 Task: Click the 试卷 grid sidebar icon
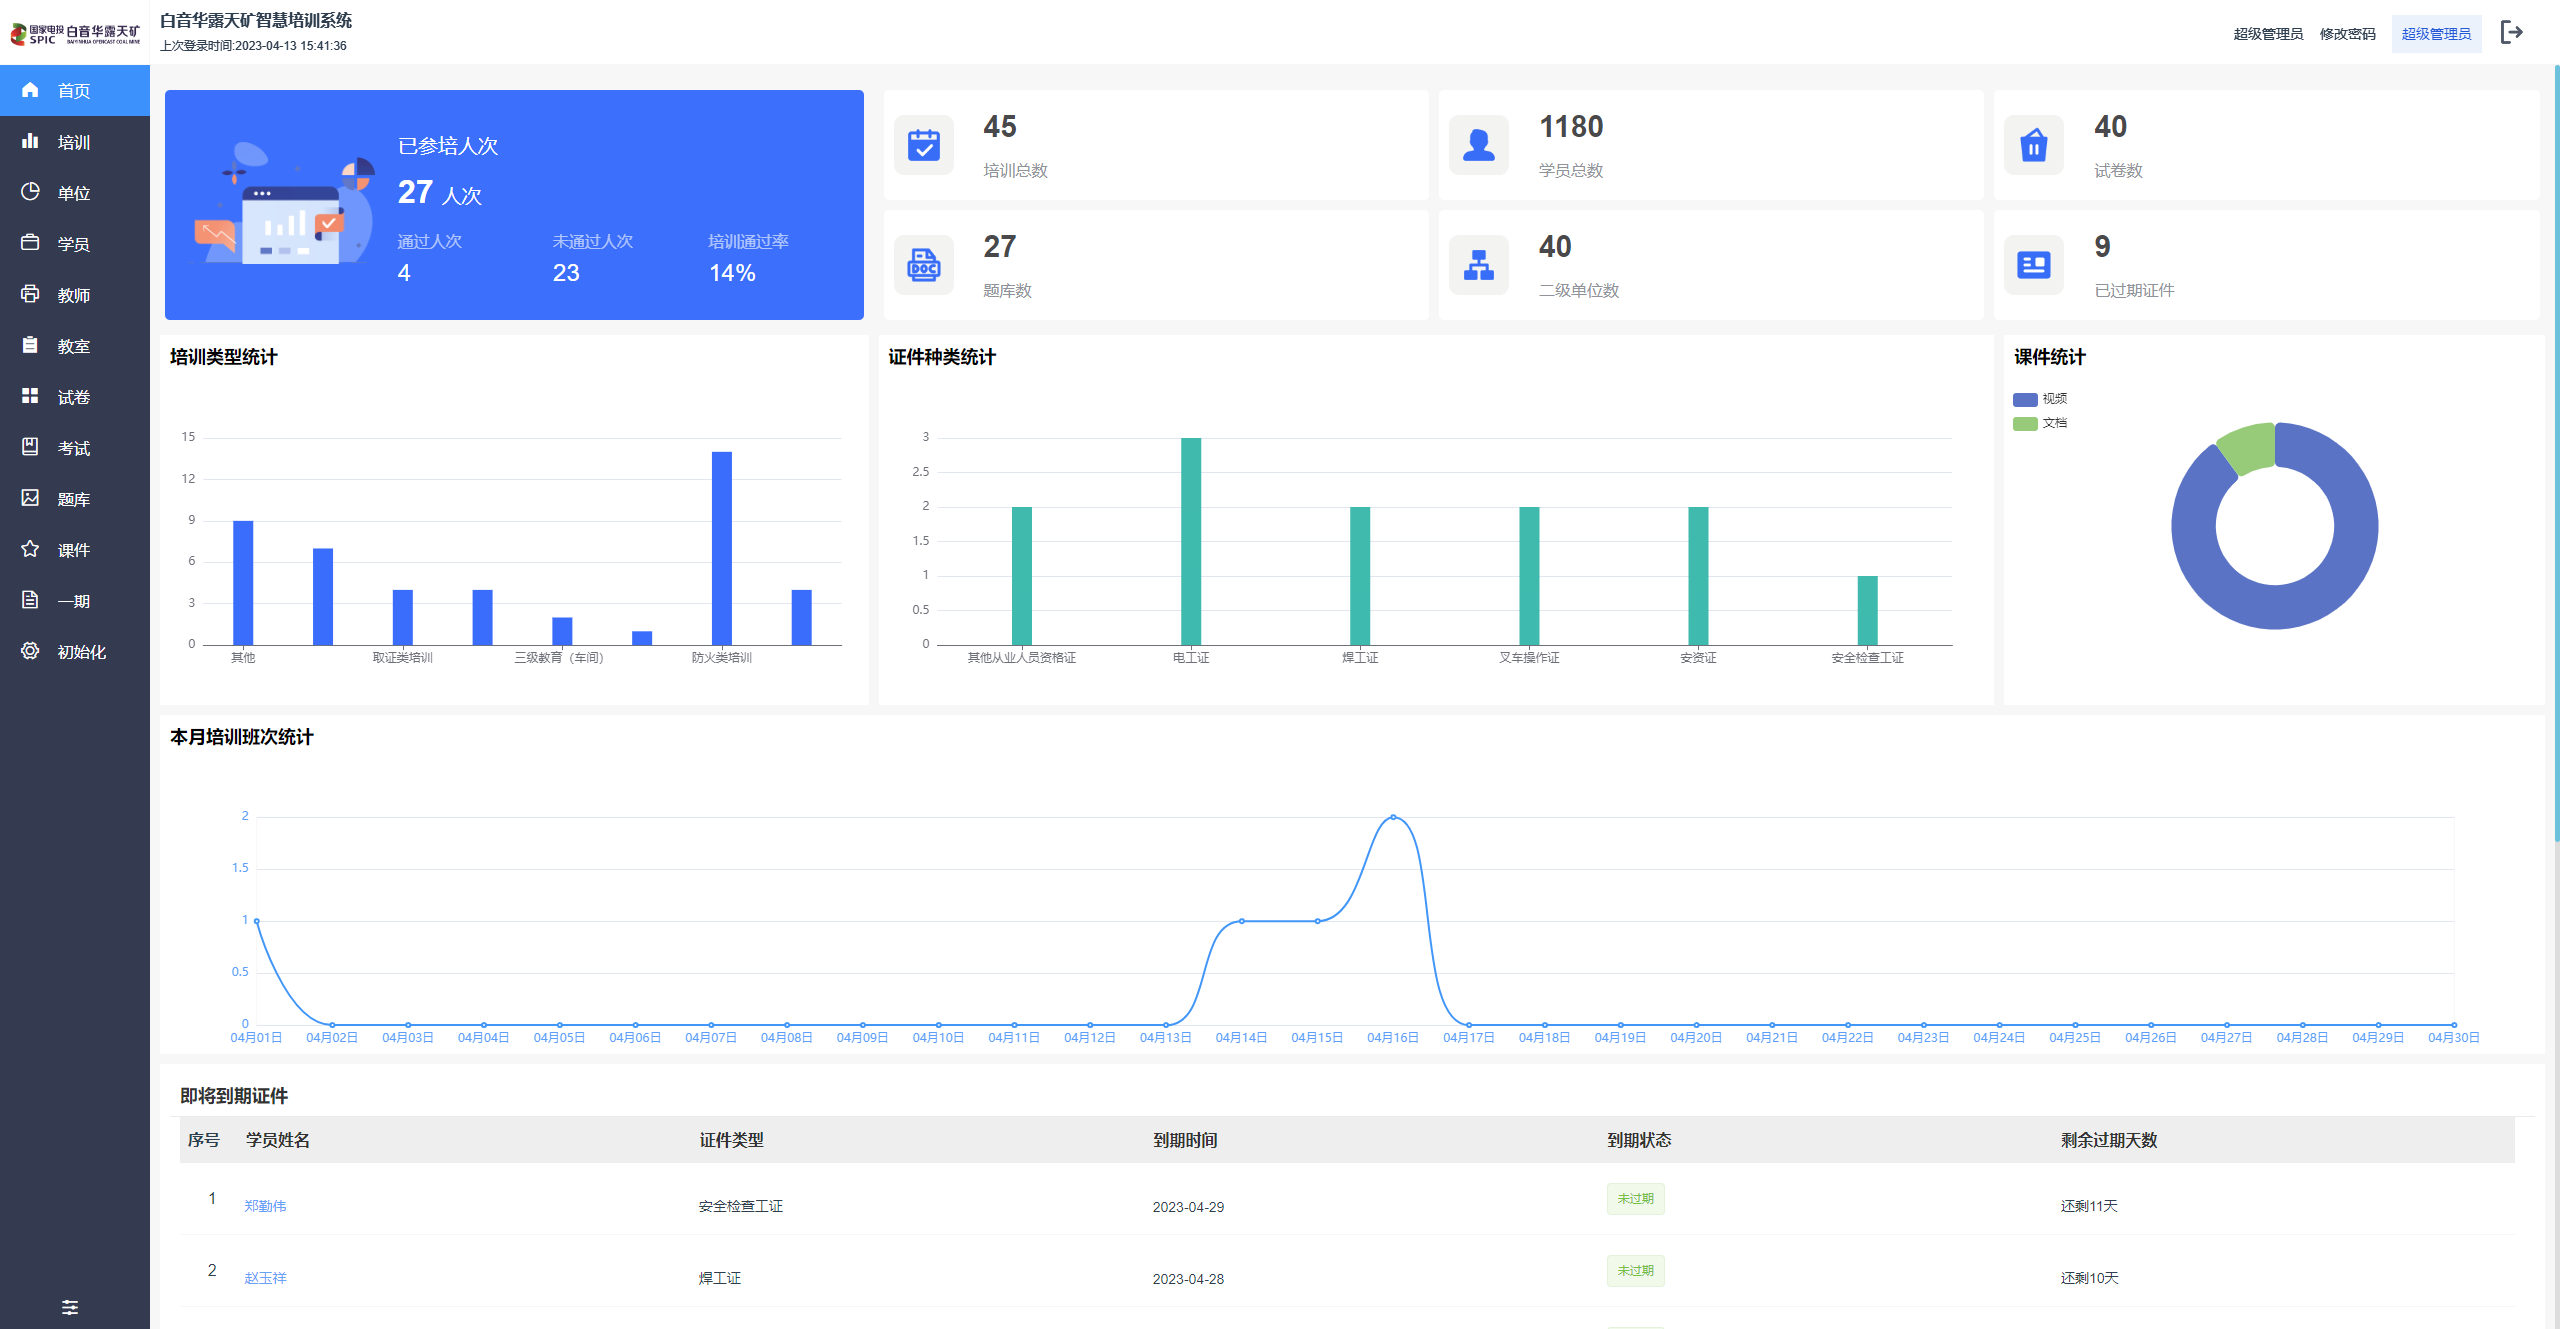coord(30,396)
